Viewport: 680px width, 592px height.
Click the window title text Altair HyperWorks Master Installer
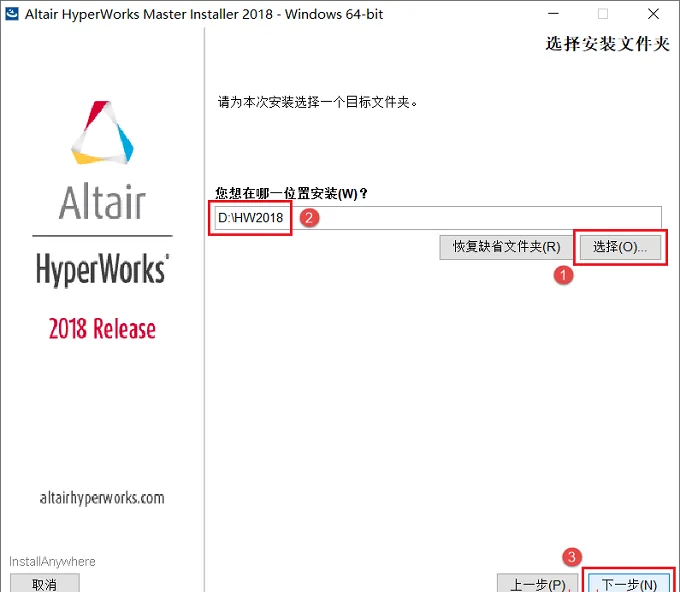point(204,14)
